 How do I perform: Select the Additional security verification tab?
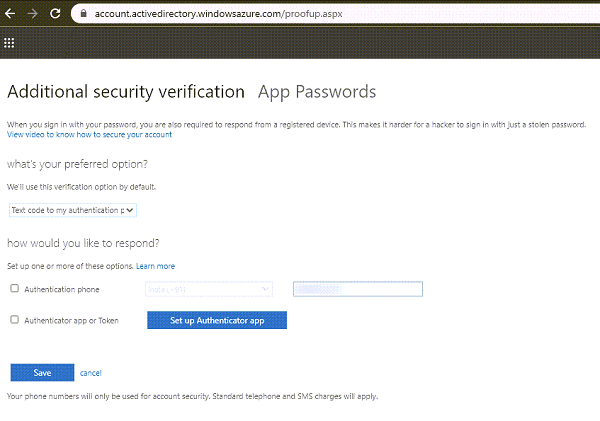click(126, 92)
